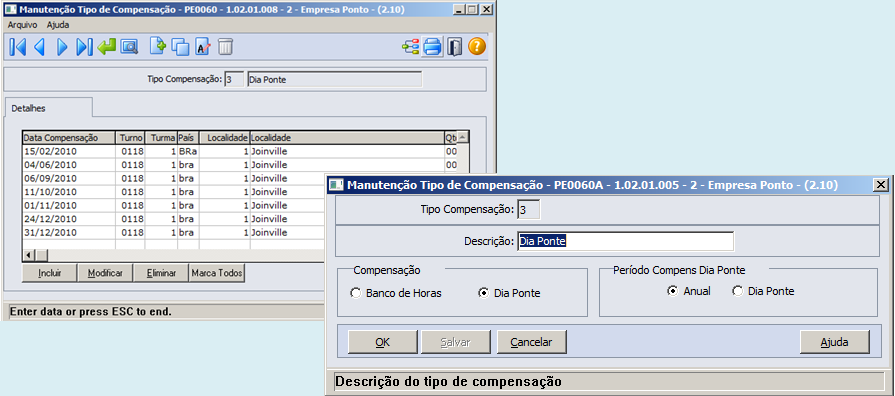Open the Arquivo menu

(x=22, y=25)
